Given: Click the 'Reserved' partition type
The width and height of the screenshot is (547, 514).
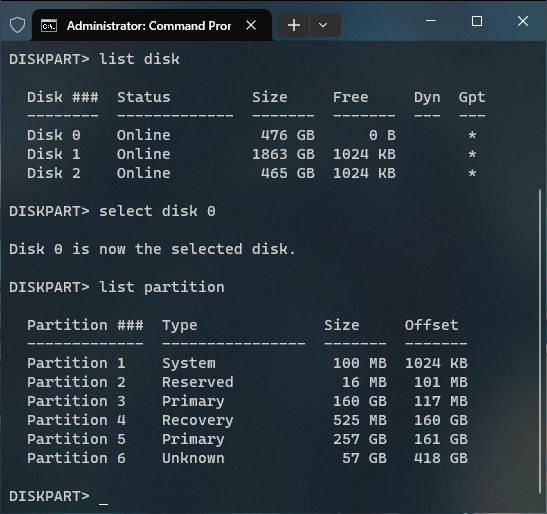Looking at the screenshot, I should coord(198,382).
